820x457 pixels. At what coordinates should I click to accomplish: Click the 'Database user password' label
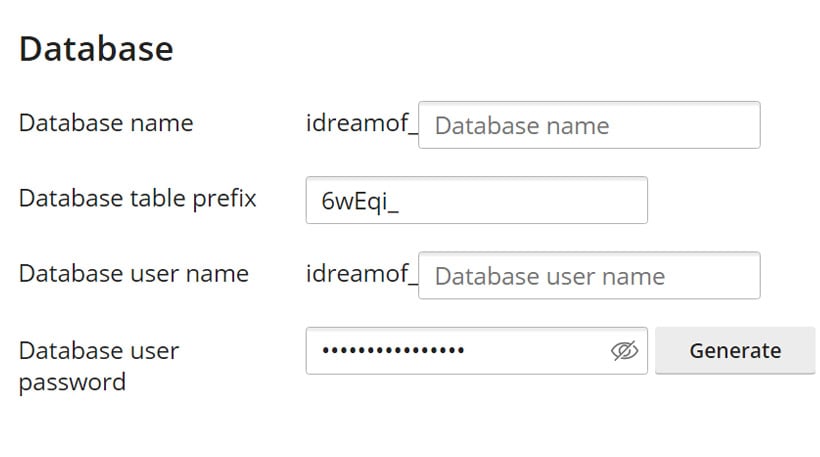coord(99,366)
